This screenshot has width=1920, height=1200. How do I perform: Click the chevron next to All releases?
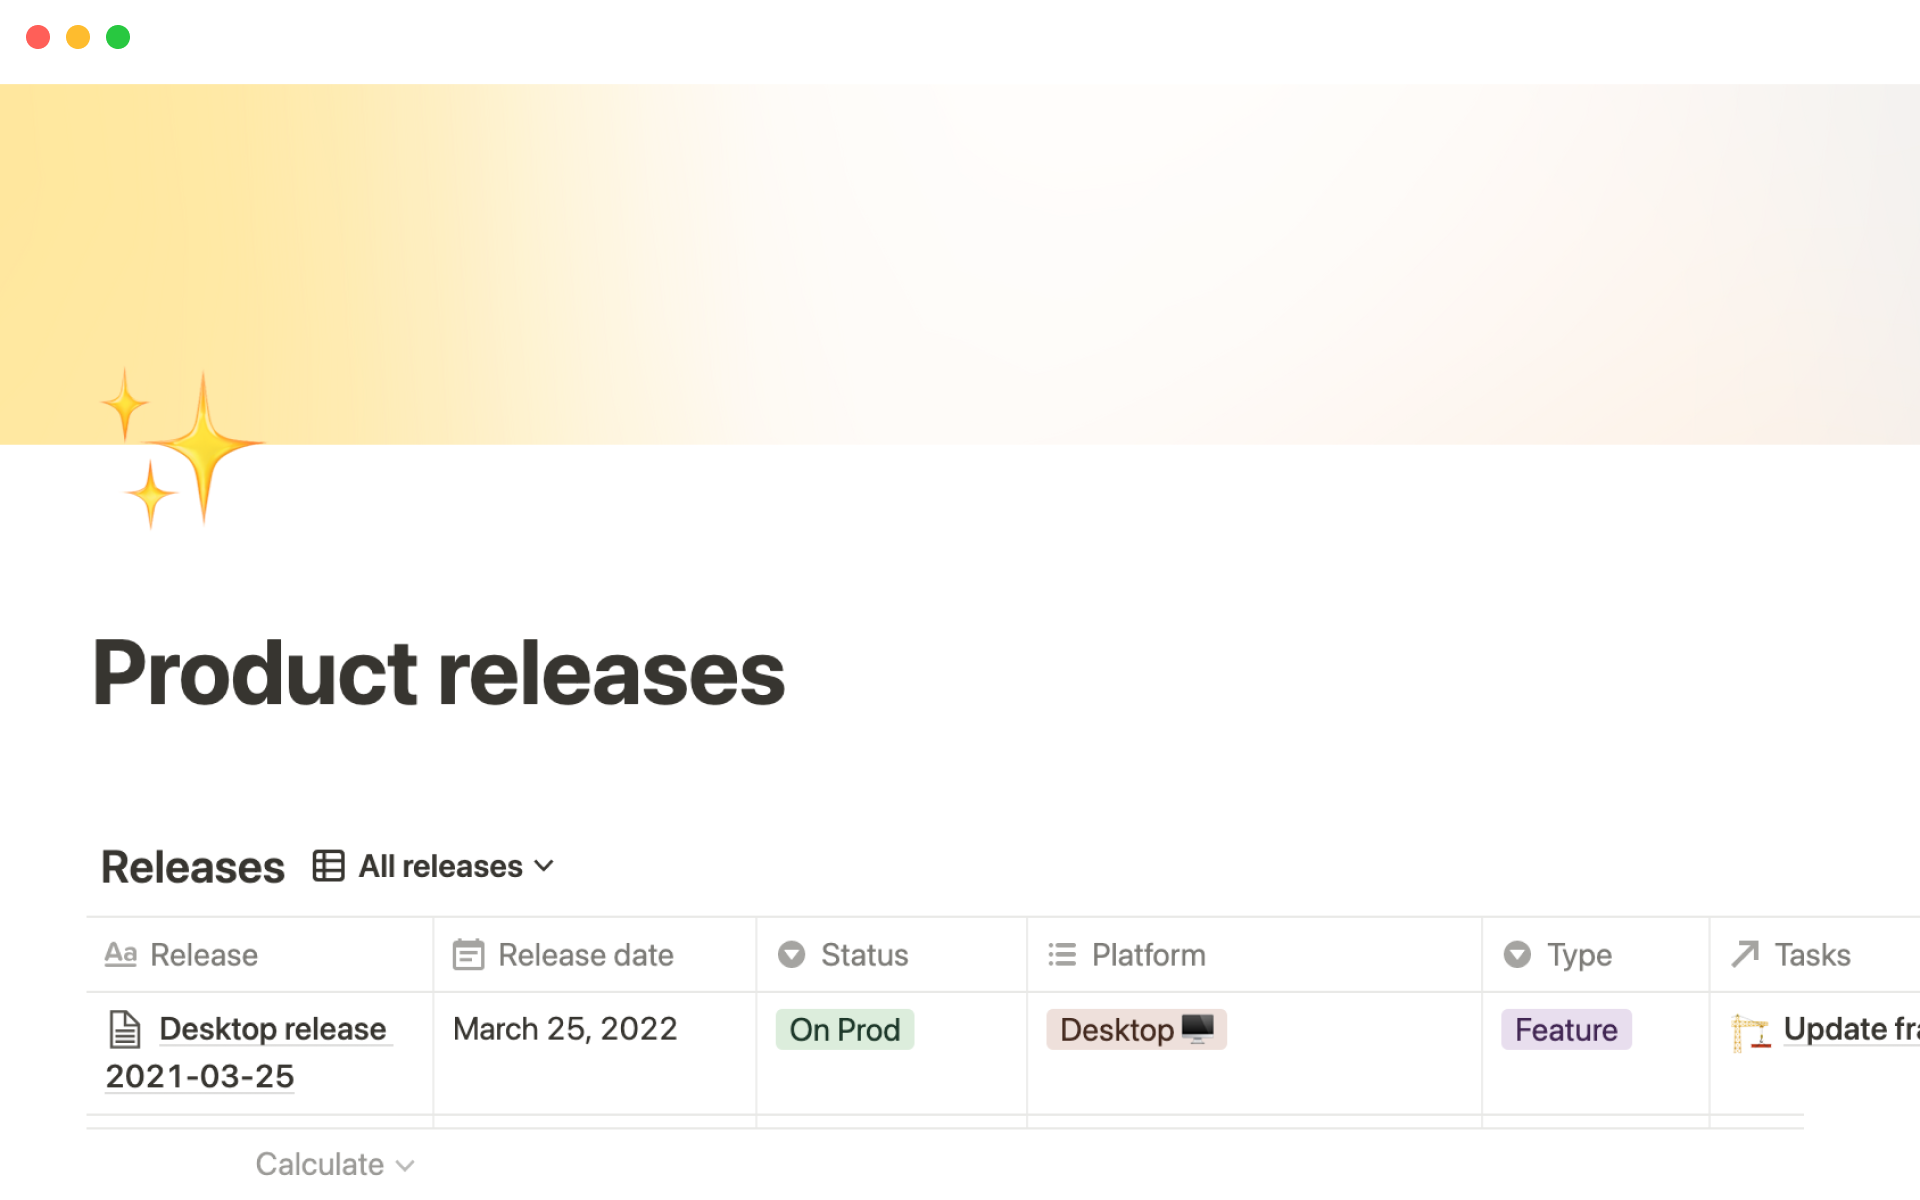(x=545, y=866)
